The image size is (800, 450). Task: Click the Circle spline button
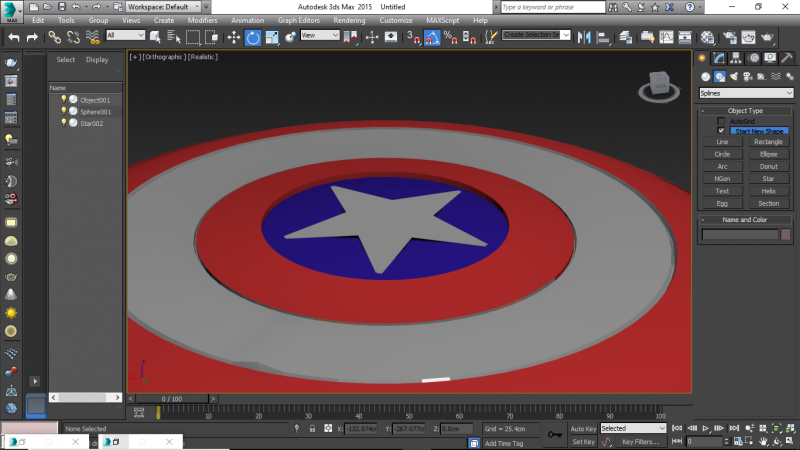(x=722, y=154)
